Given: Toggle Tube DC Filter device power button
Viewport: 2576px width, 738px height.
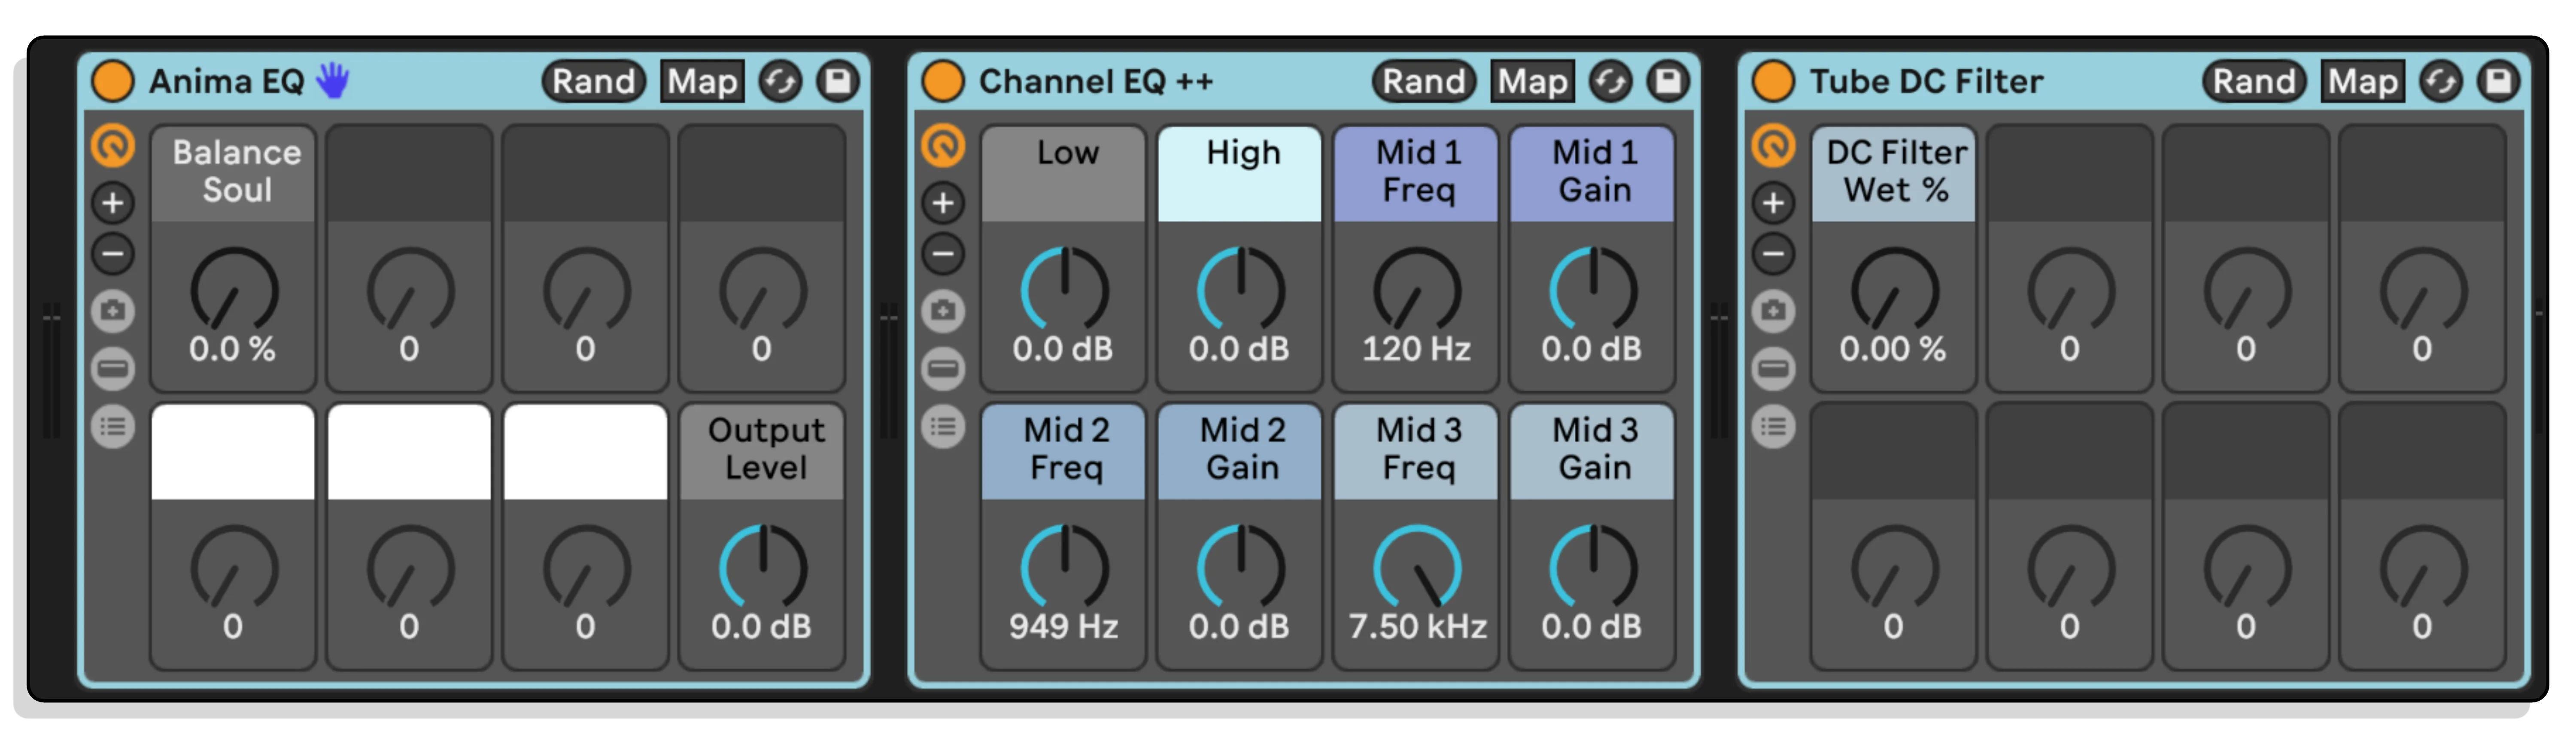Looking at the screenshot, I should coord(1773,81).
